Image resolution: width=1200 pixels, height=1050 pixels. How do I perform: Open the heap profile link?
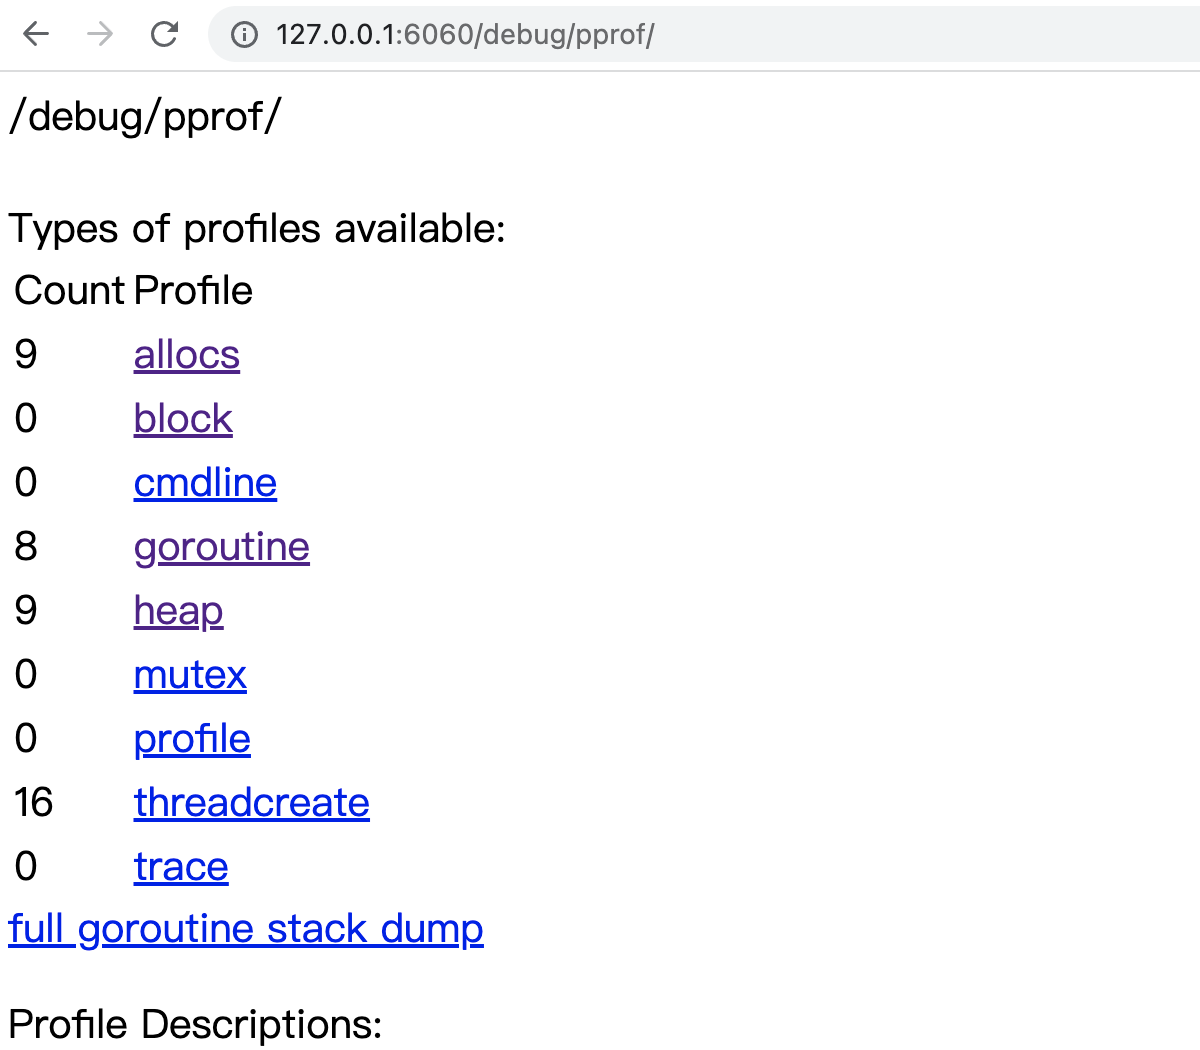pos(178,611)
